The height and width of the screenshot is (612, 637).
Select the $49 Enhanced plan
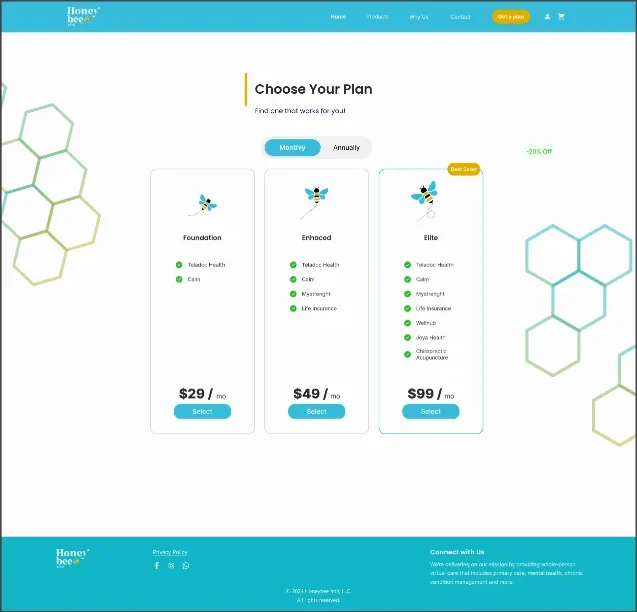316,412
